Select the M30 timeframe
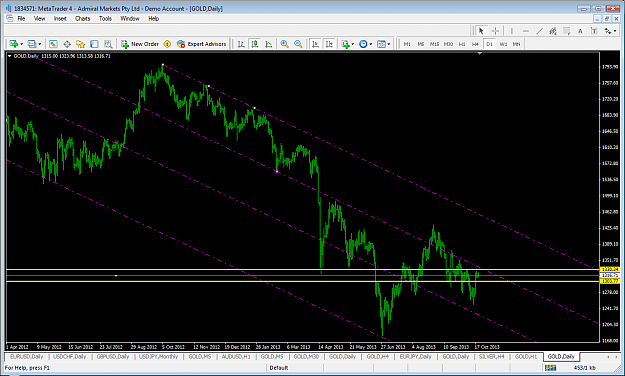The width and height of the screenshot is (625, 376). pos(448,44)
